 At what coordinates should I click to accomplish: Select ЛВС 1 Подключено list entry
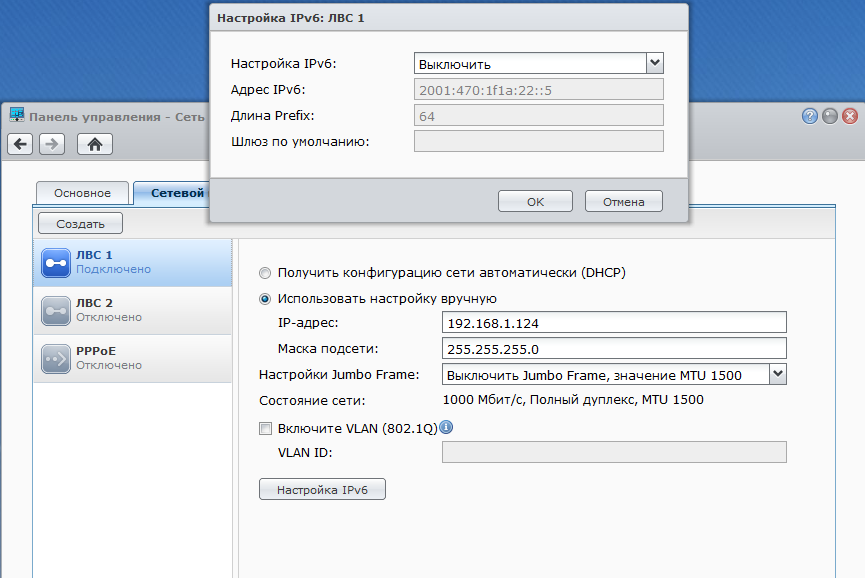132,263
